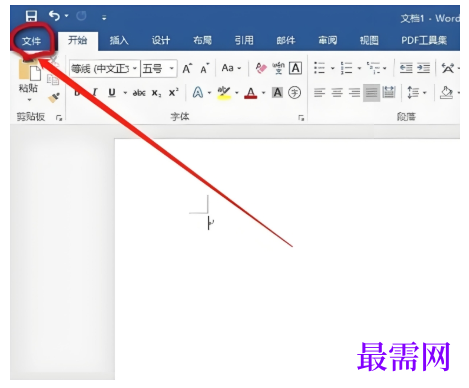469x388 pixels.
Task: Toggle Justify alignment
Action: (x=371, y=92)
